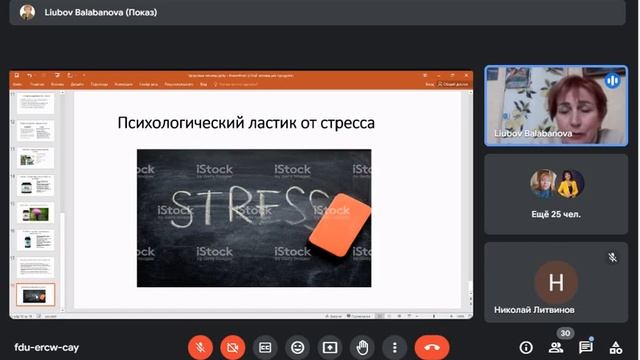
Task: Open the Переходы ribbon tab
Action: pos(99,84)
